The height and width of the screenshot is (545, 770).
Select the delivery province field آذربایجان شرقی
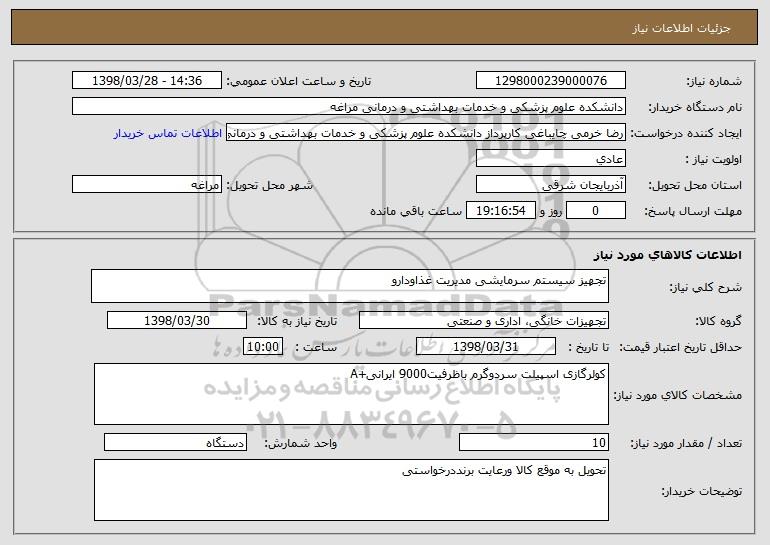tap(550, 185)
